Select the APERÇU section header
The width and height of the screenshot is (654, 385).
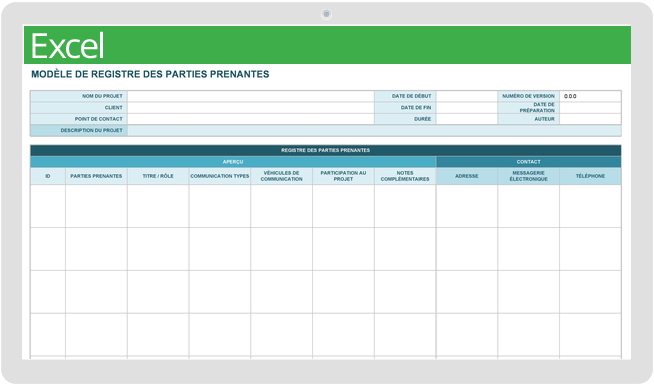pyautogui.click(x=233, y=162)
